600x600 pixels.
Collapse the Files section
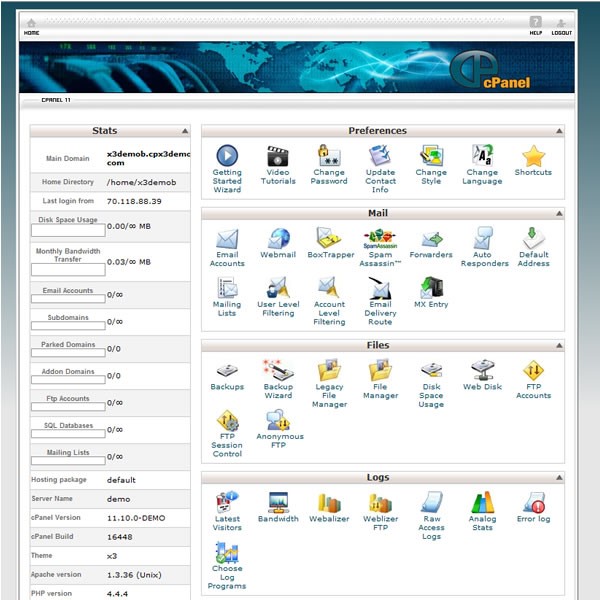(559, 345)
